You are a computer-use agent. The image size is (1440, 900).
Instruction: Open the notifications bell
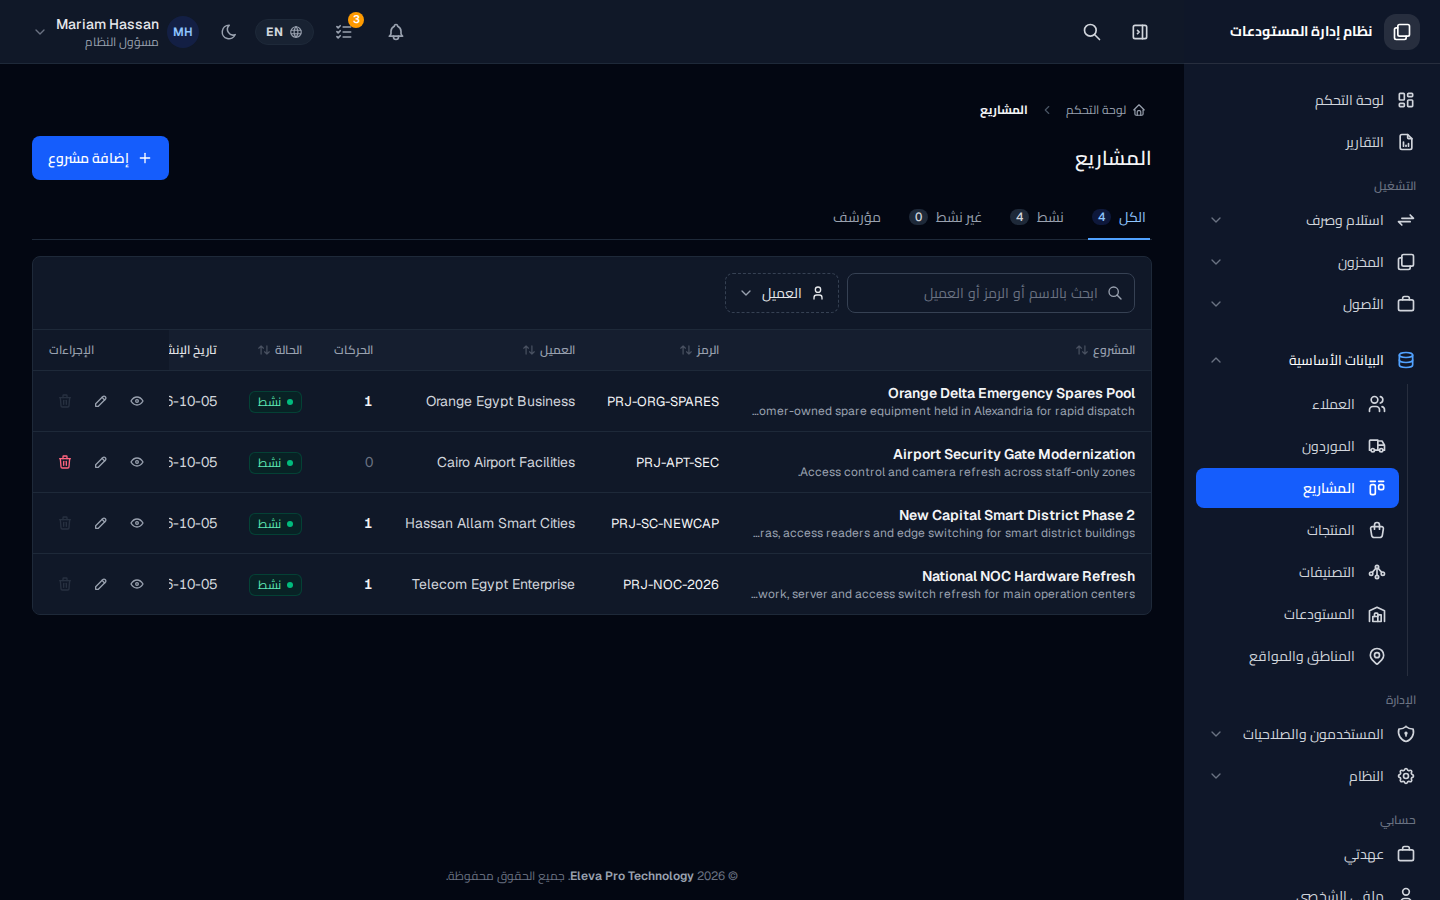396,32
